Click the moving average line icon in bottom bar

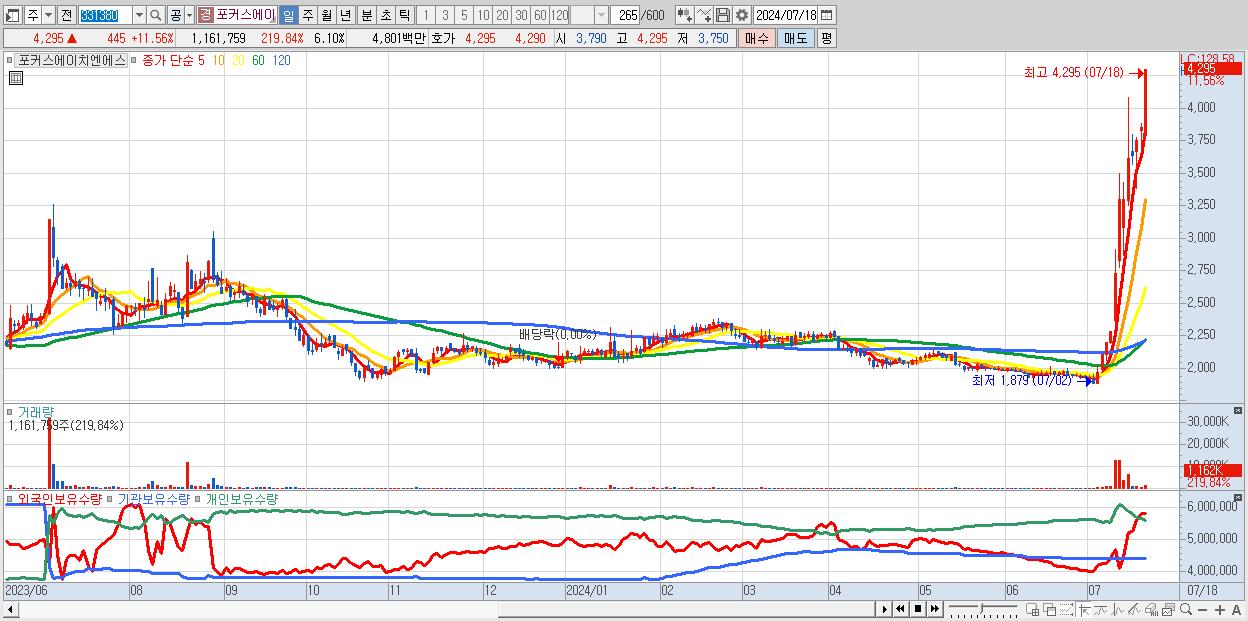(x=1101, y=609)
